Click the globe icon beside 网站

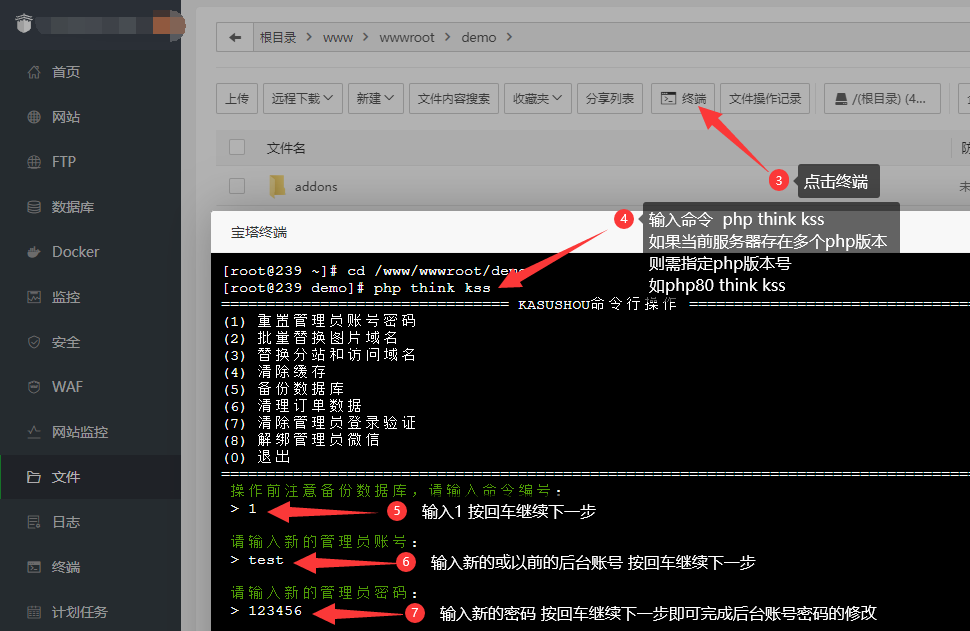click(x=34, y=117)
